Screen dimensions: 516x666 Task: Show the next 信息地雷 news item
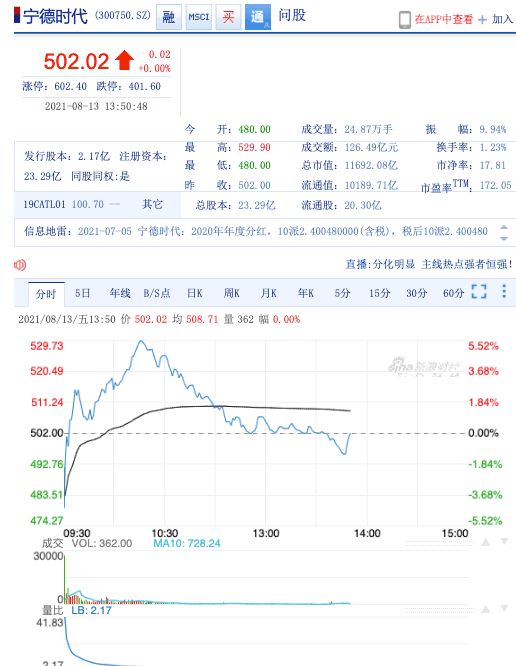pyautogui.click(x=504, y=239)
